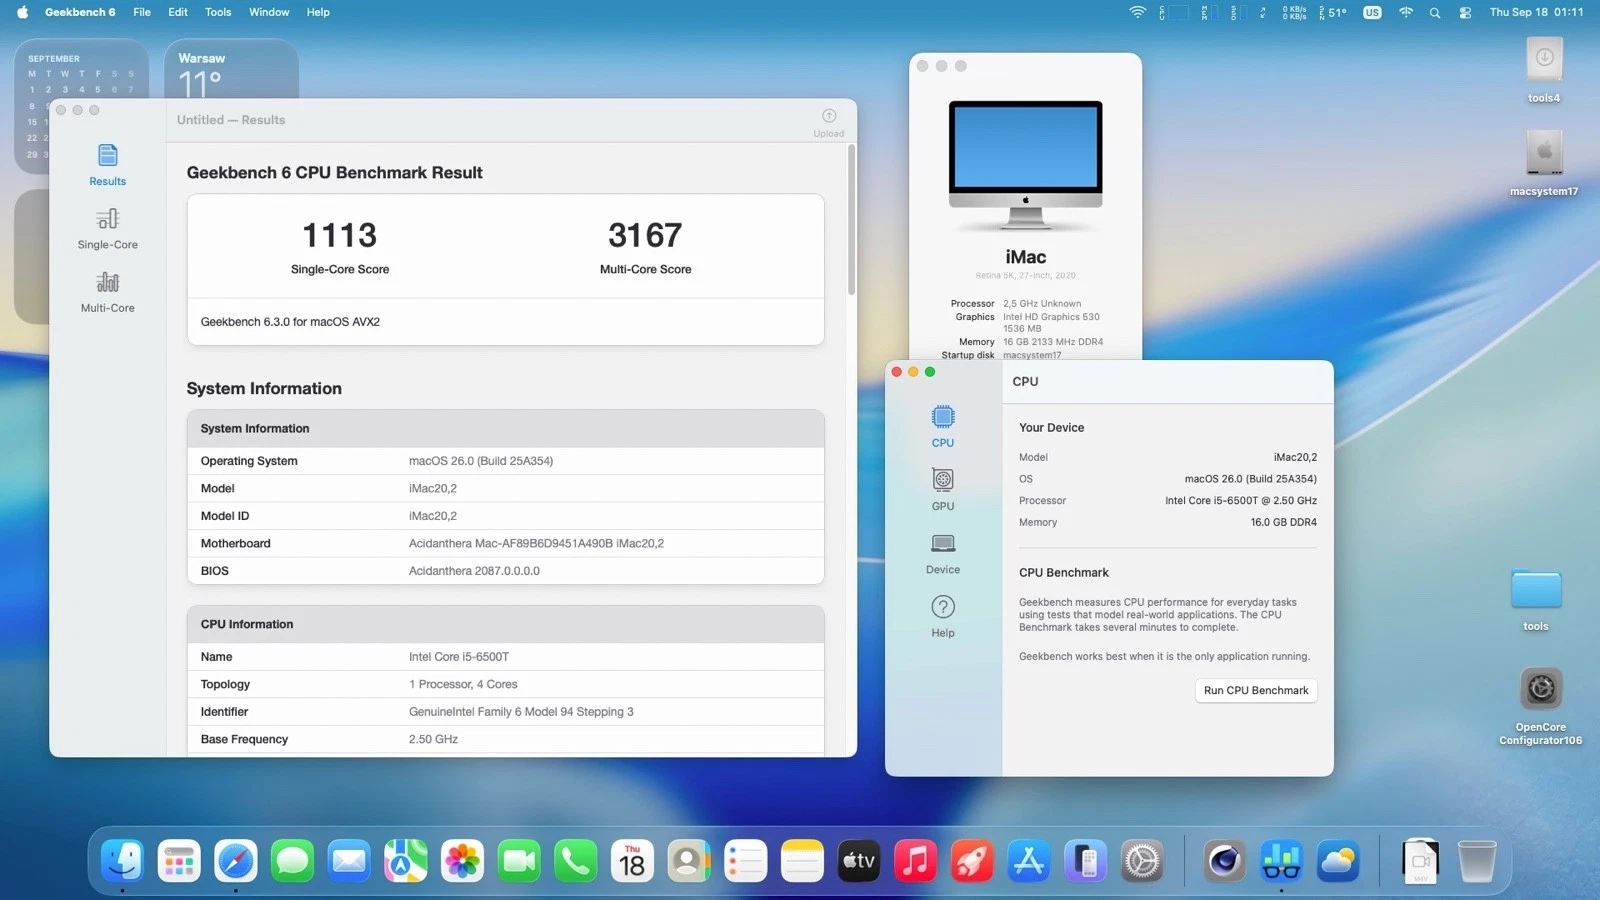Click the scrollbar in the Results window
Image resolution: width=1600 pixels, height=900 pixels.
pos(851,220)
